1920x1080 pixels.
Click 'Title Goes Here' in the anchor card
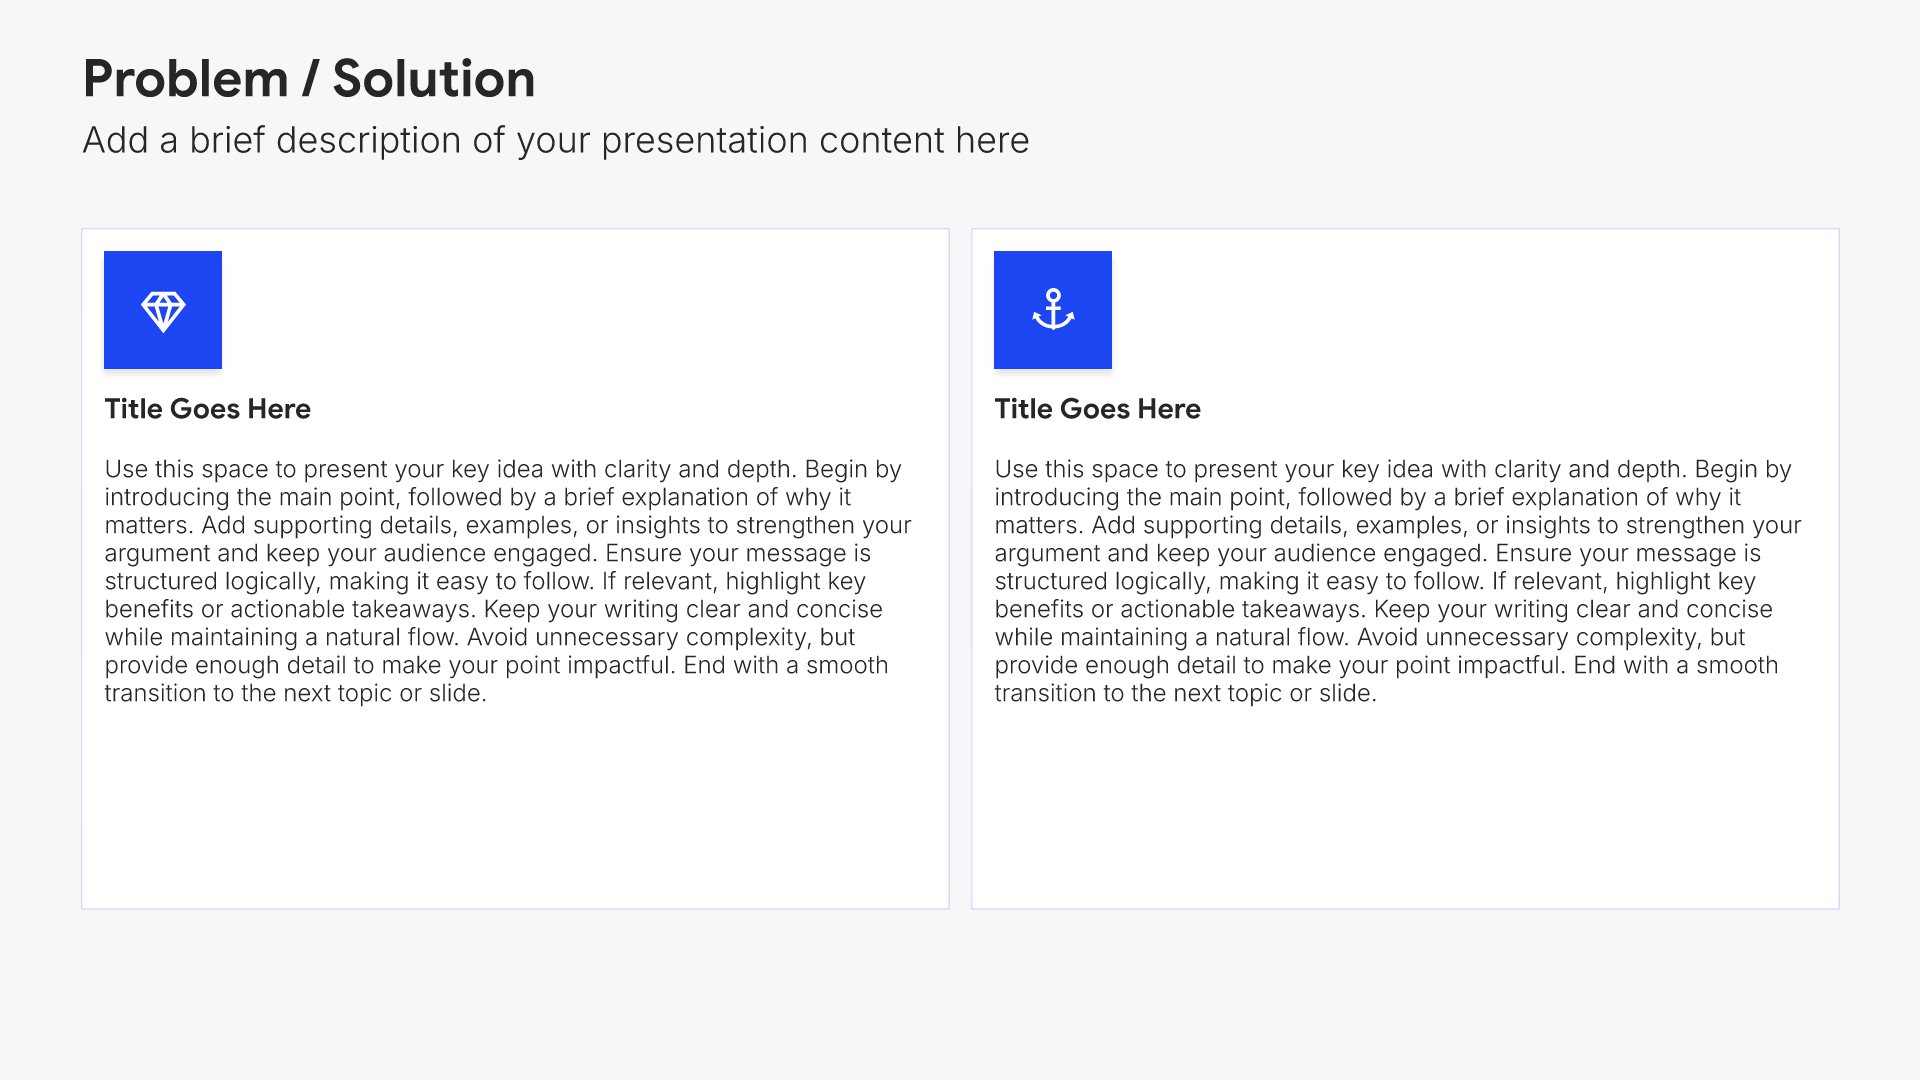tap(1098, 409)
